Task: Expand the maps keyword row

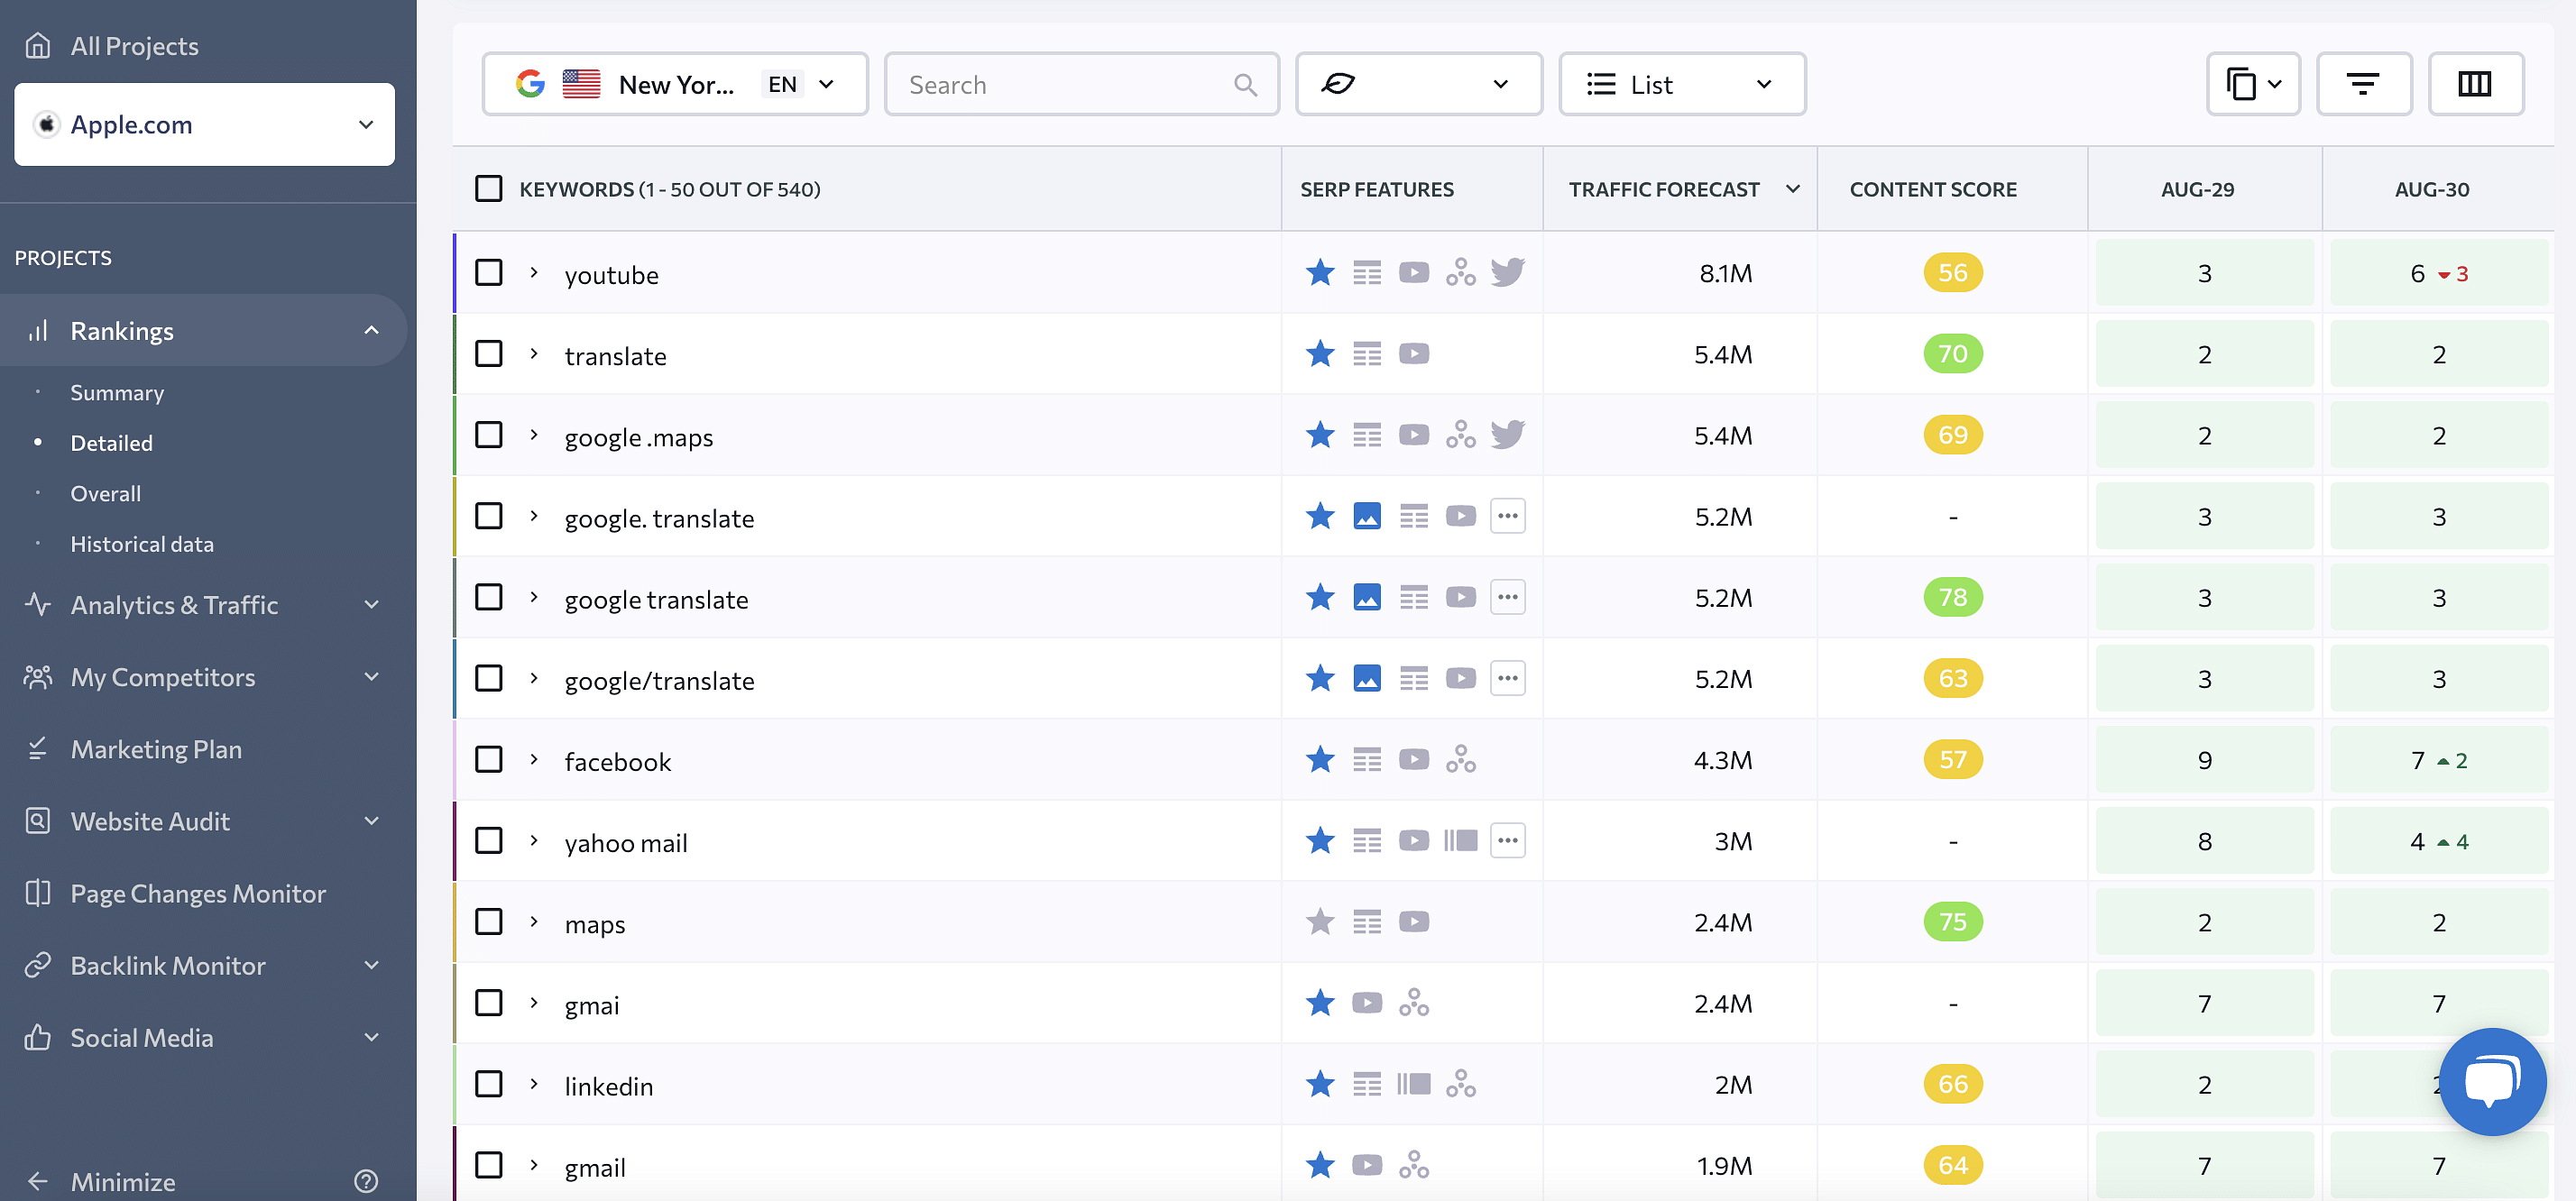Action: pyautogui.click(x=534, y=921)
